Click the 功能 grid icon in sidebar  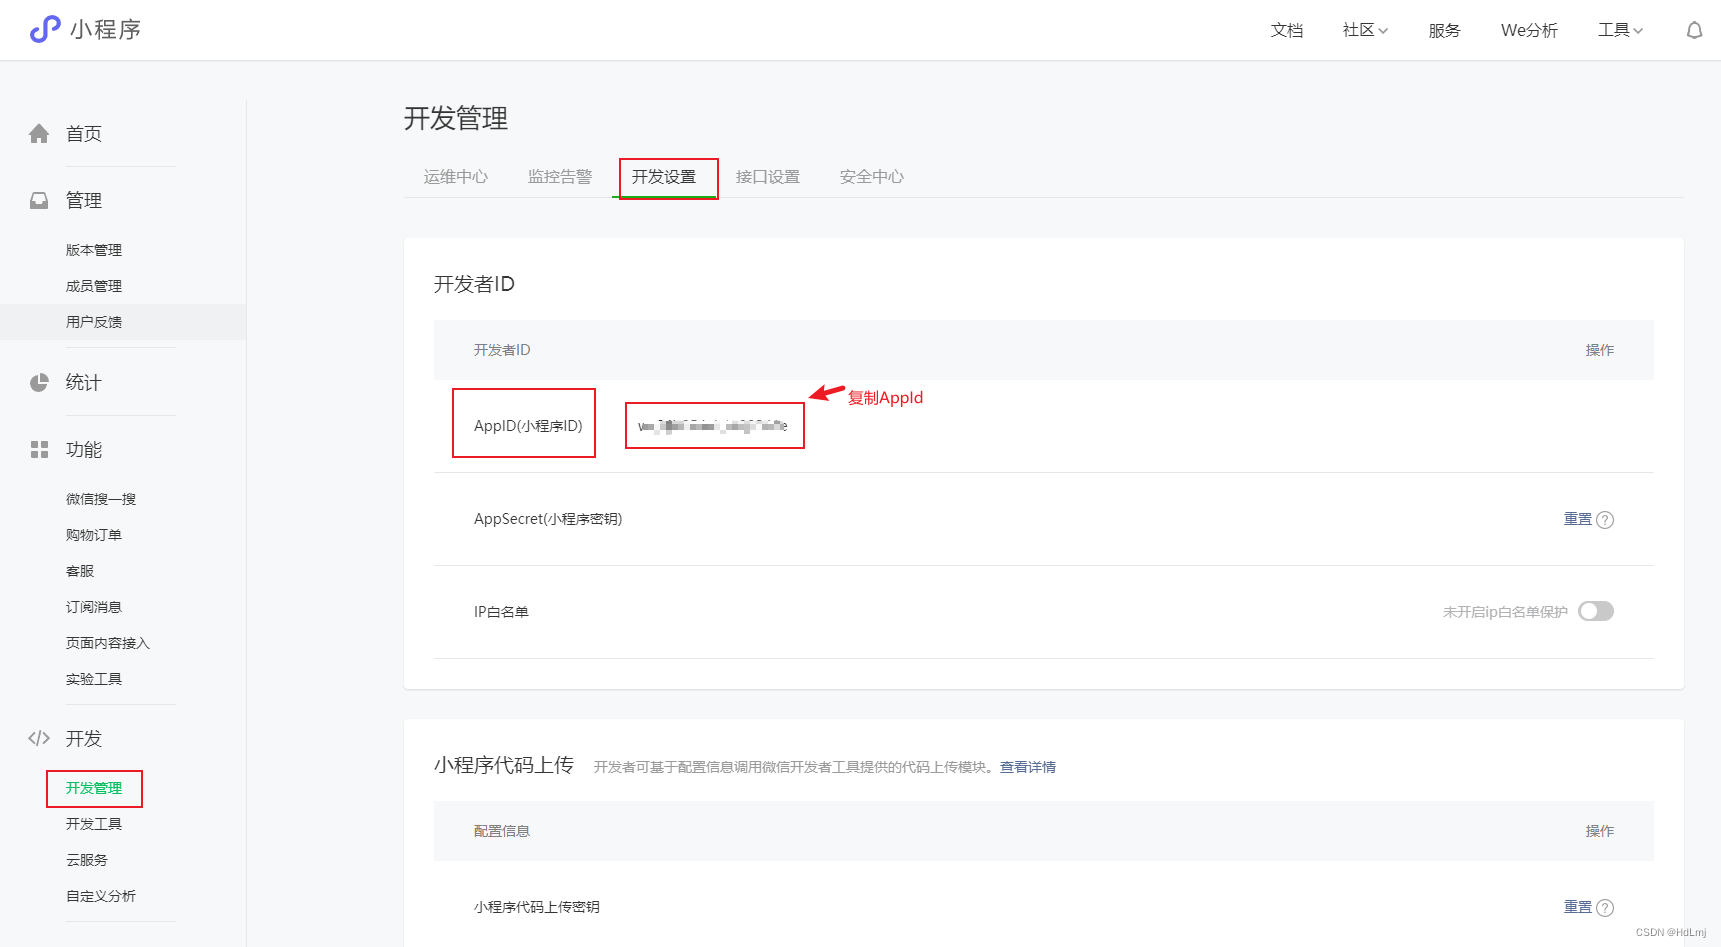click(x=38, y=449)
